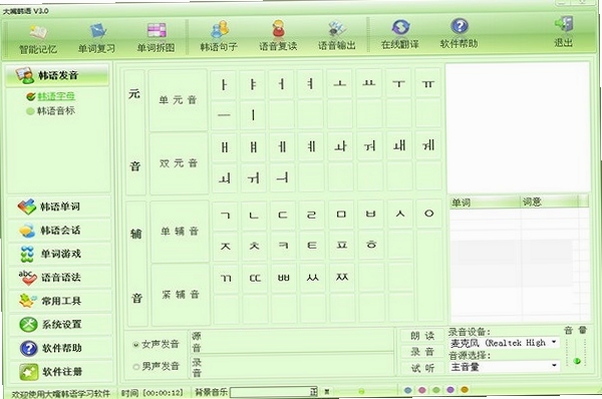Open 系统设置 system settings sidebar section
Image resolution: width=602 pixels, height=399 pixels.
pos(61,324)
